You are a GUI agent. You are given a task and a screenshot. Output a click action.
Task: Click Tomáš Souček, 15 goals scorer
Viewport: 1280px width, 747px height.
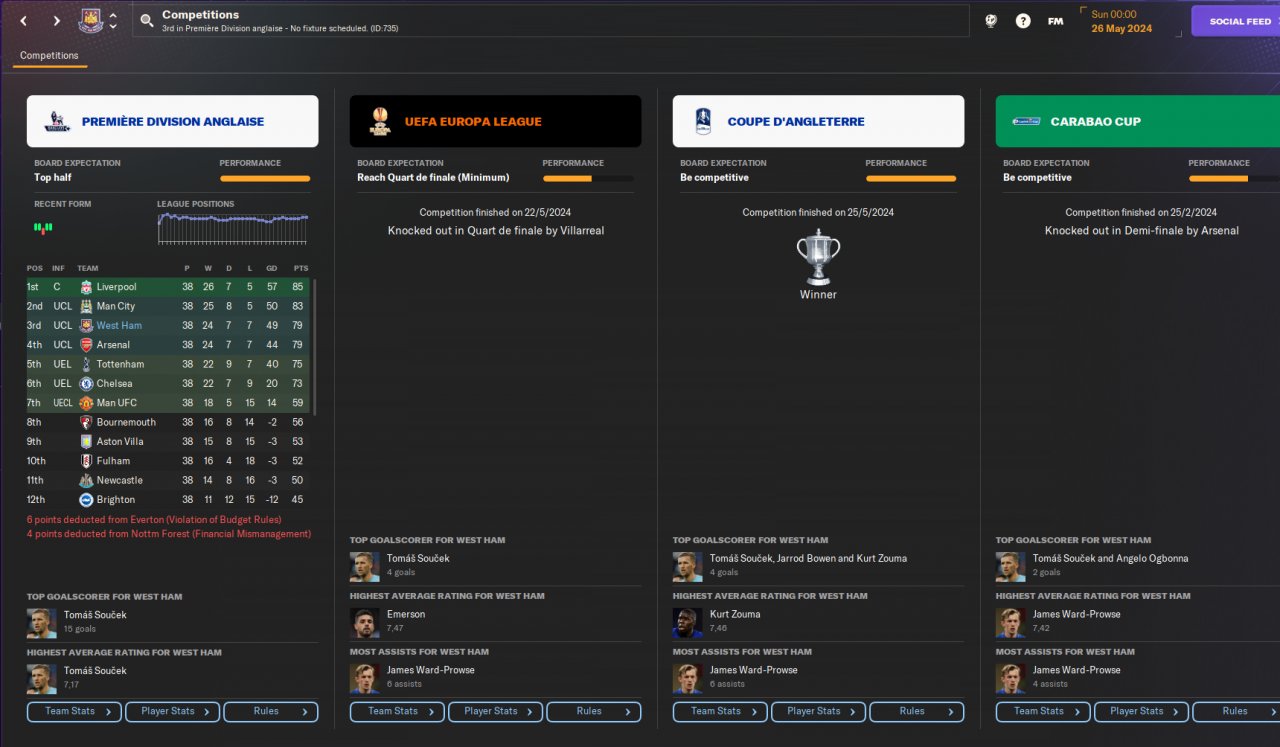(x=95, y=615)
